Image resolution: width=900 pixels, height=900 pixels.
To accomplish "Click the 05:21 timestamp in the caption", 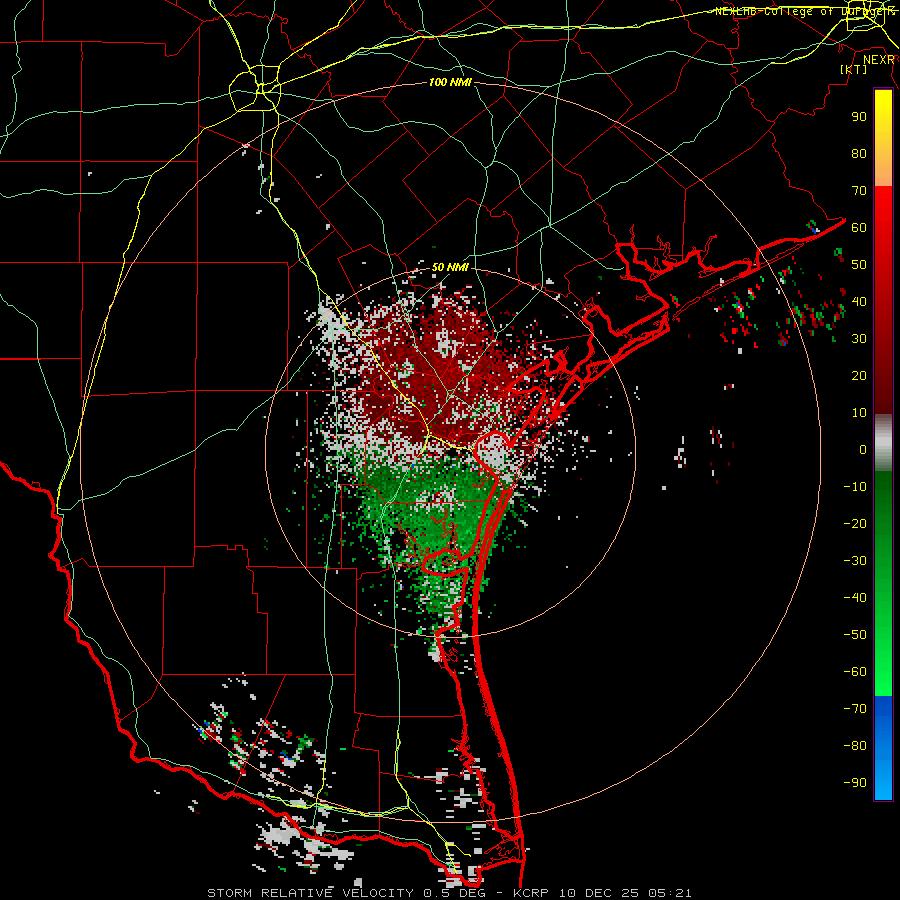I will tap(670, 893).
